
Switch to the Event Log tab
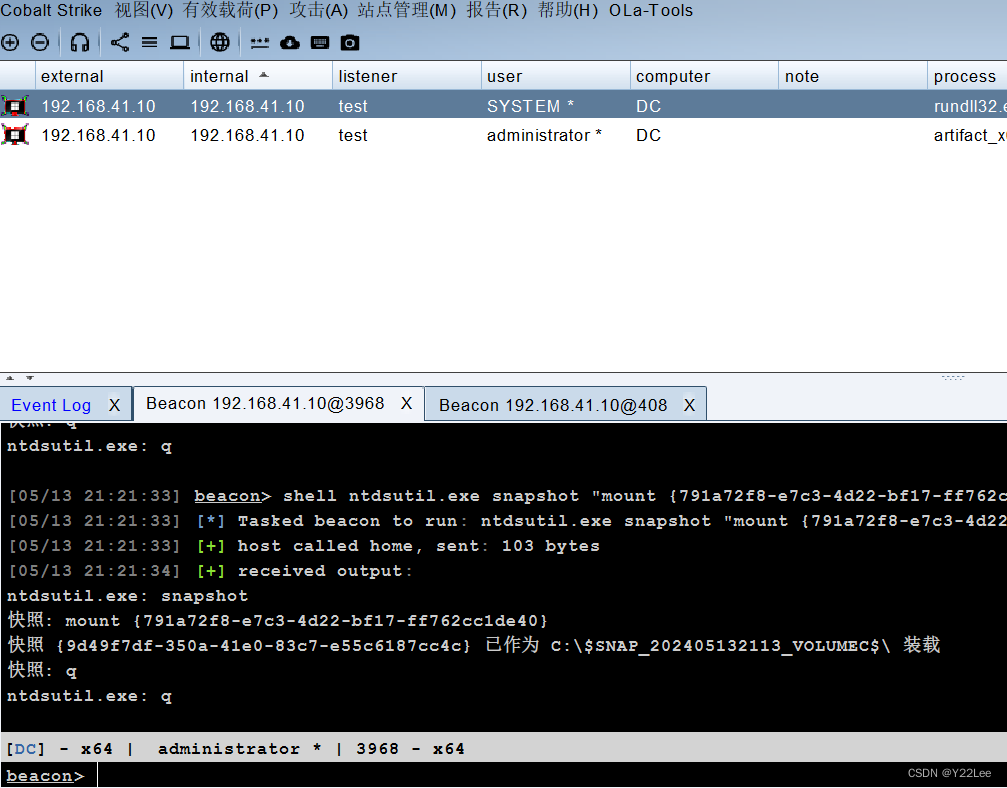click(x=51, y=405)
